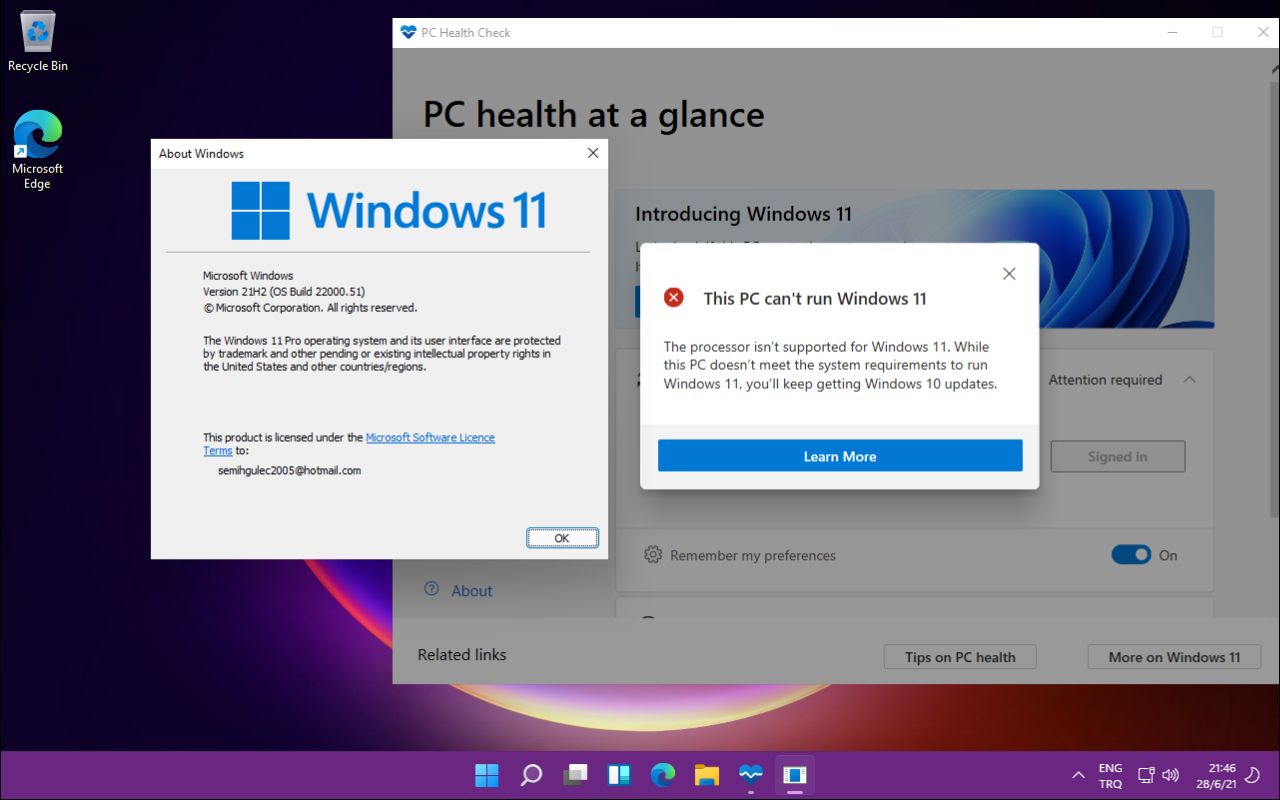Close the About Windows dialog
Screen dimensions: 1280x800
click(593, 153)
